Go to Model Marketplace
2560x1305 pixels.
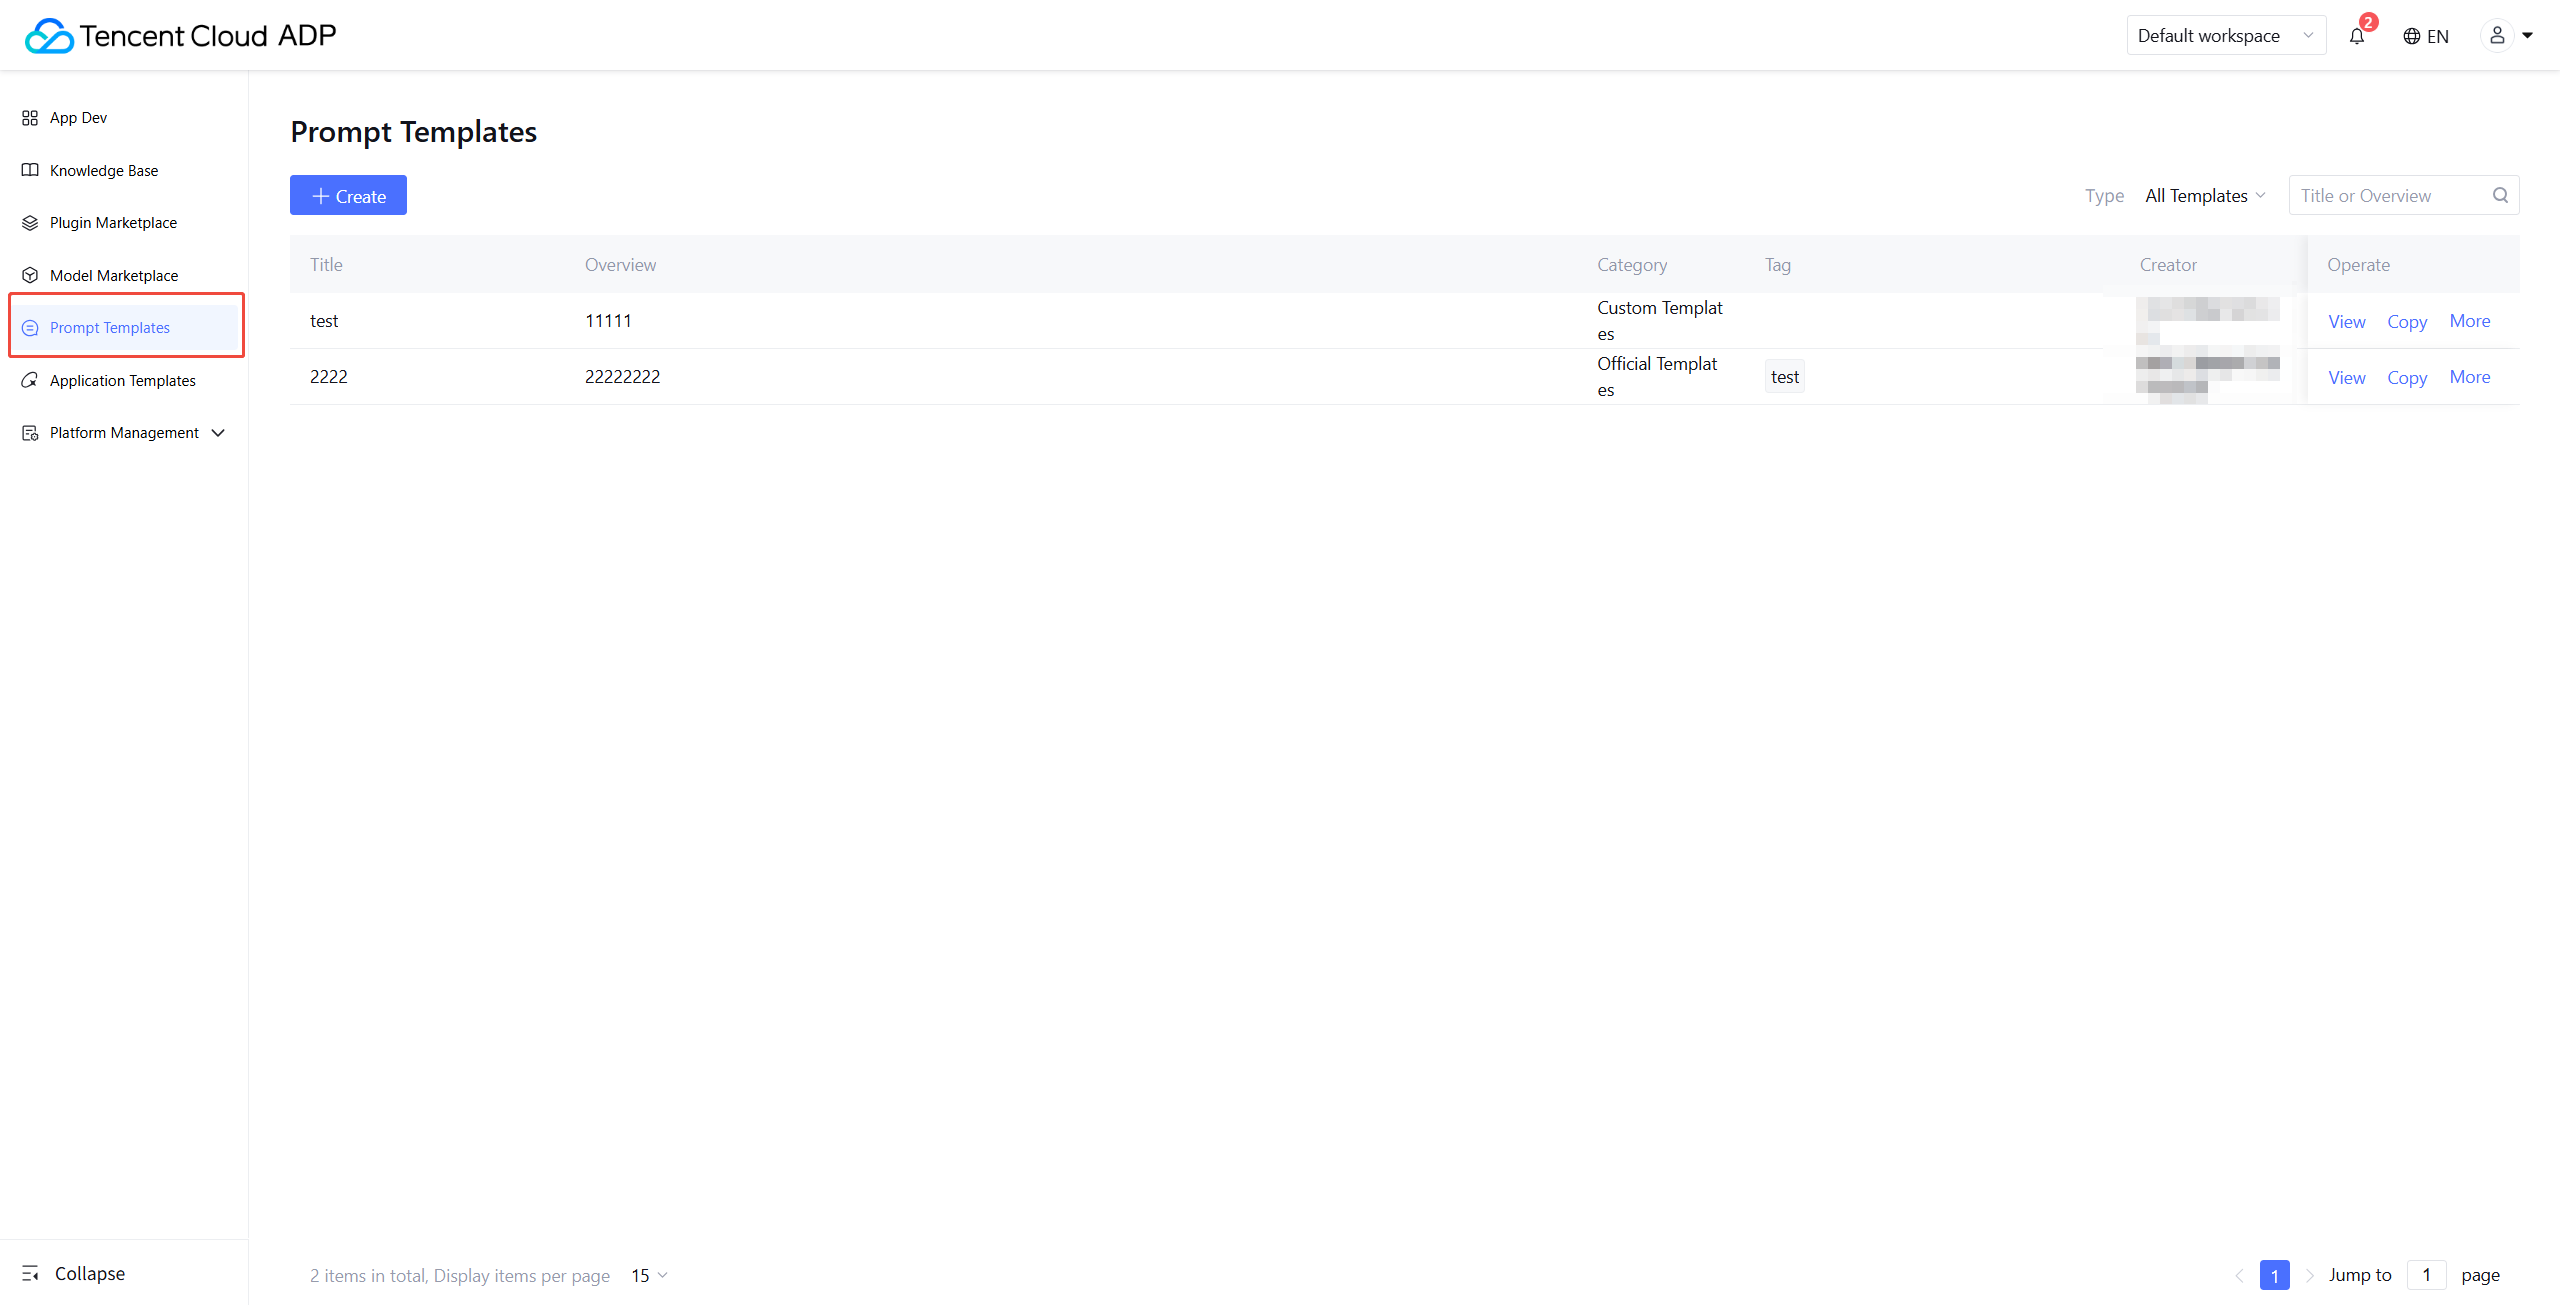point(114,275)
